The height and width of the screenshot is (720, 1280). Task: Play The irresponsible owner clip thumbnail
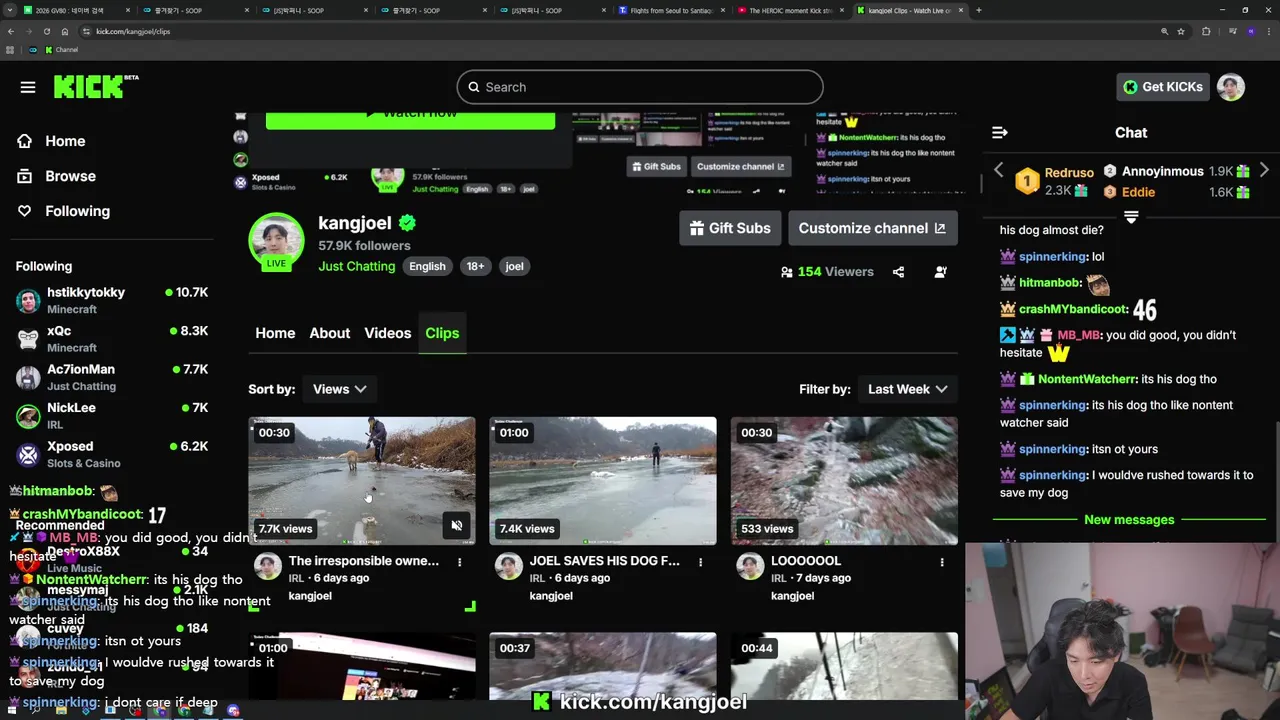tap(362, 481)
